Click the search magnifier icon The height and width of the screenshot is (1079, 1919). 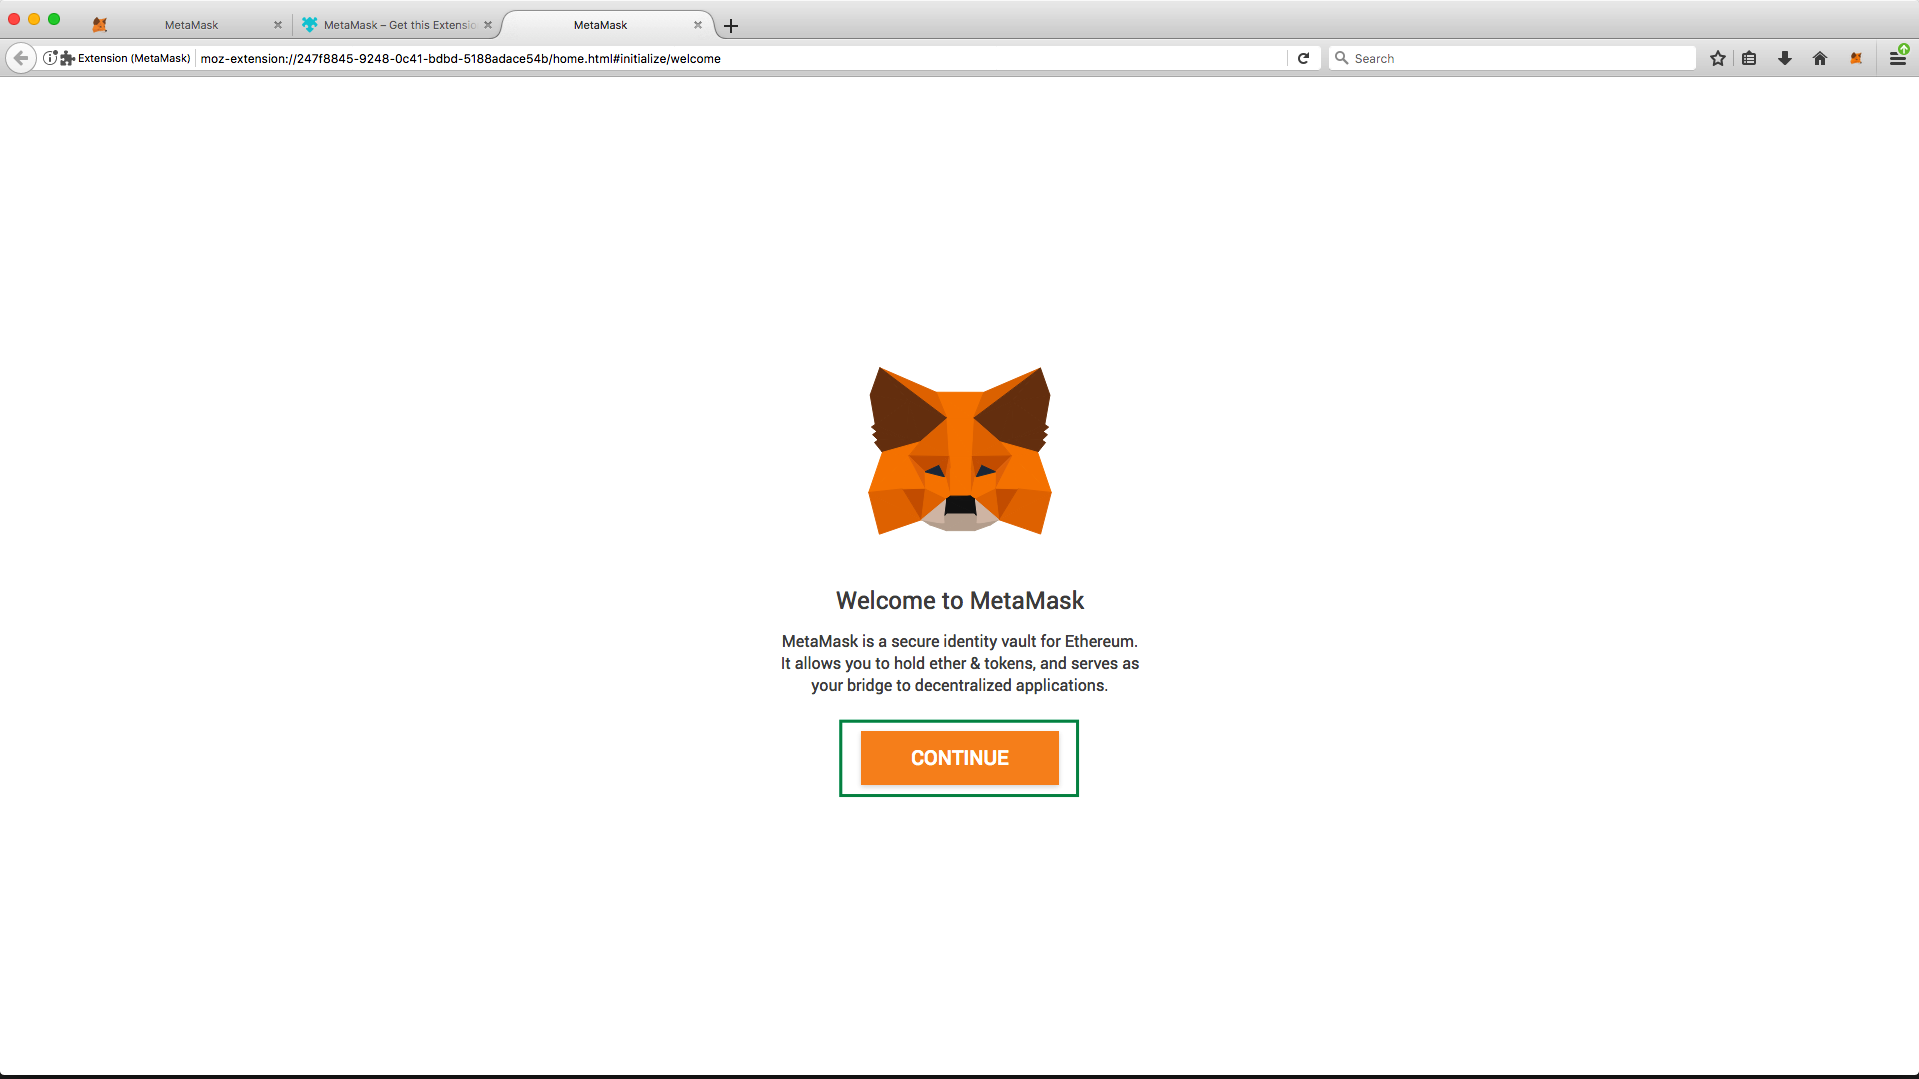click(1342, 58)
